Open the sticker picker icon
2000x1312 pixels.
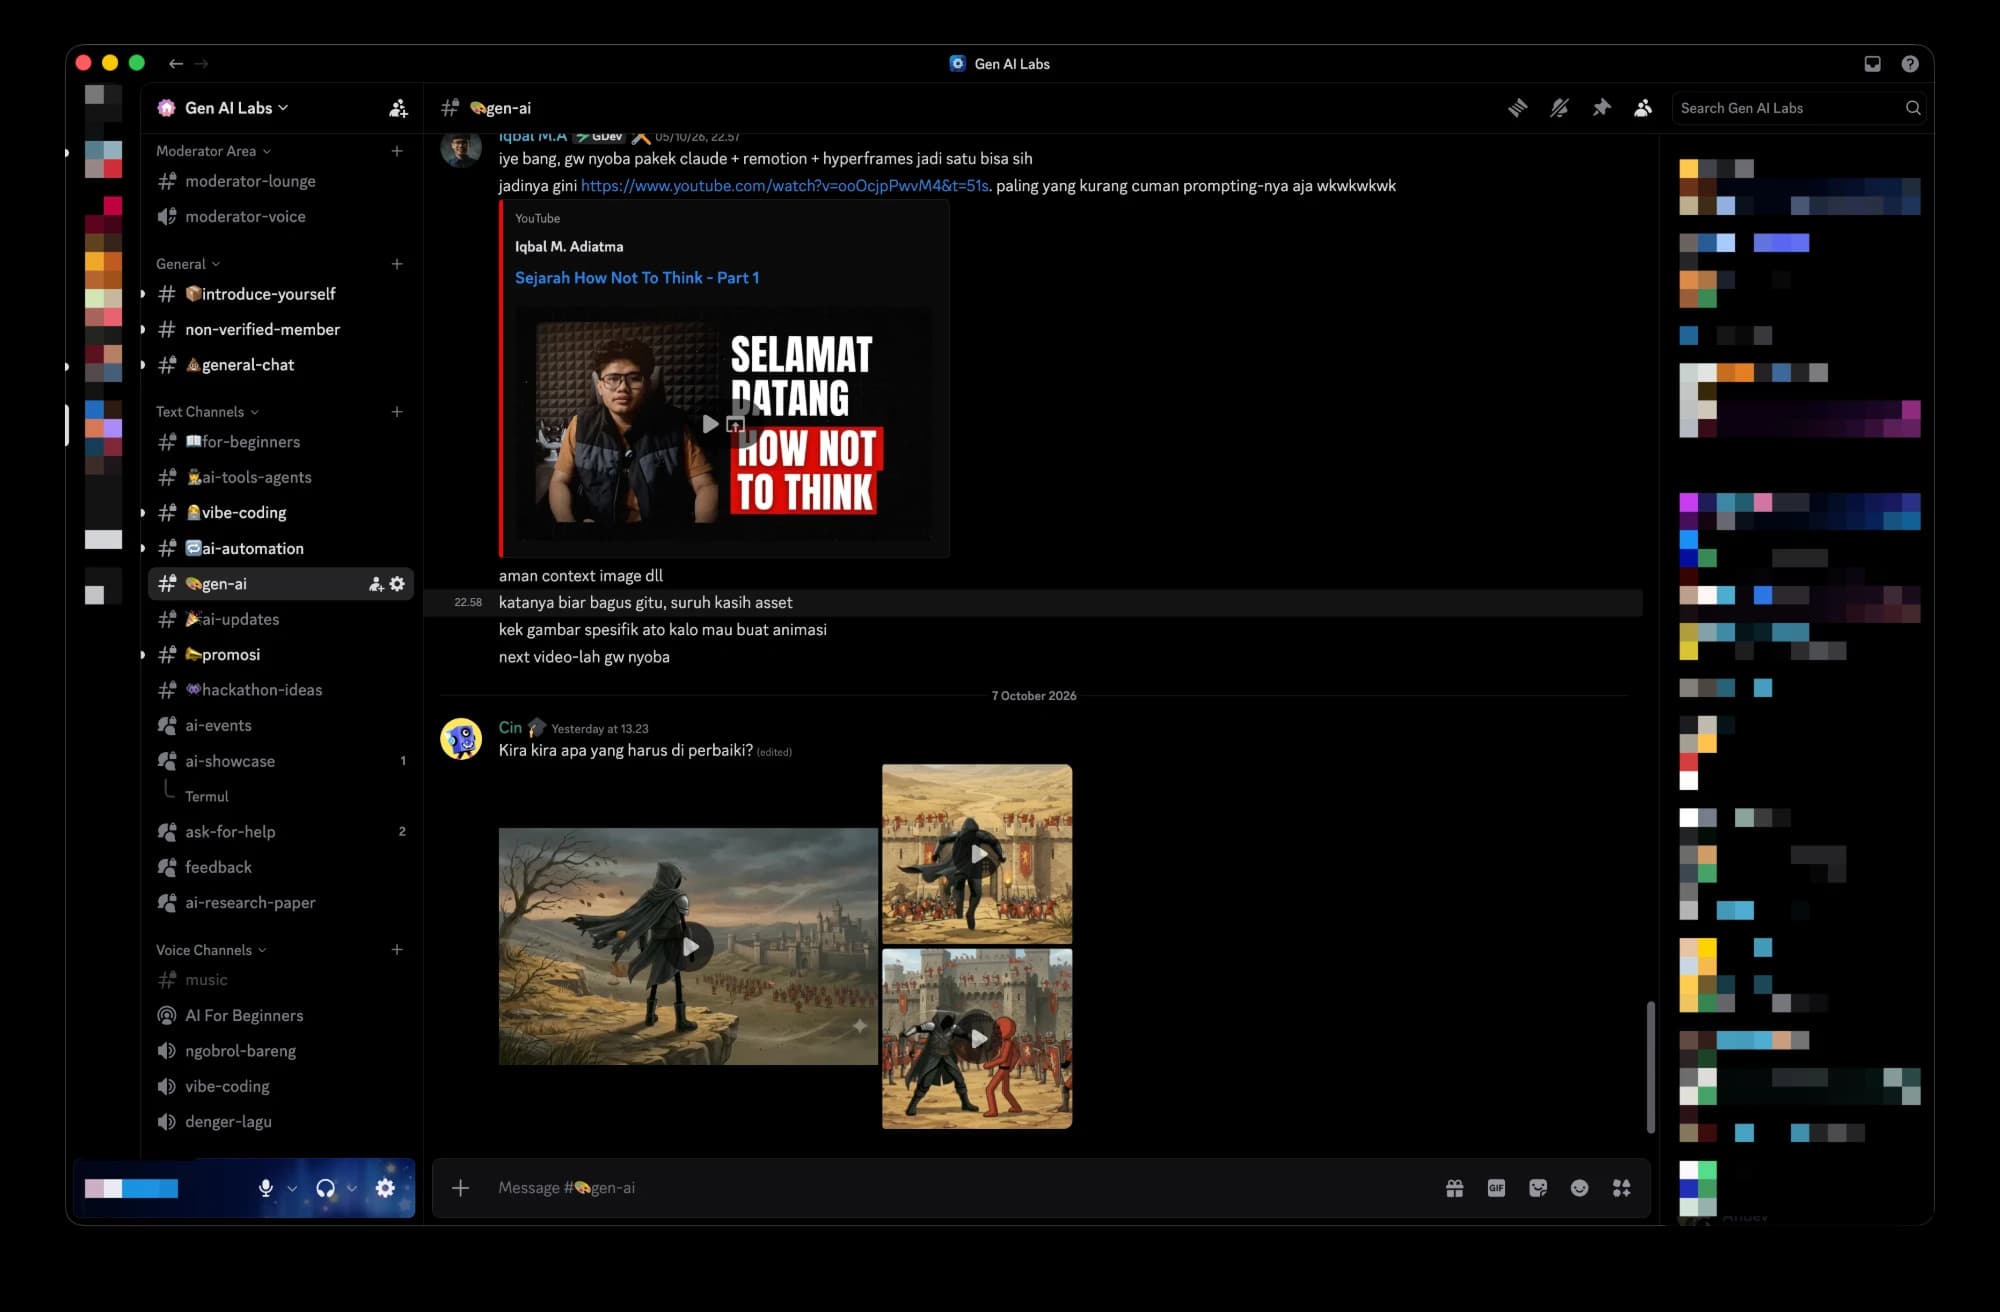(1538, 1188)
